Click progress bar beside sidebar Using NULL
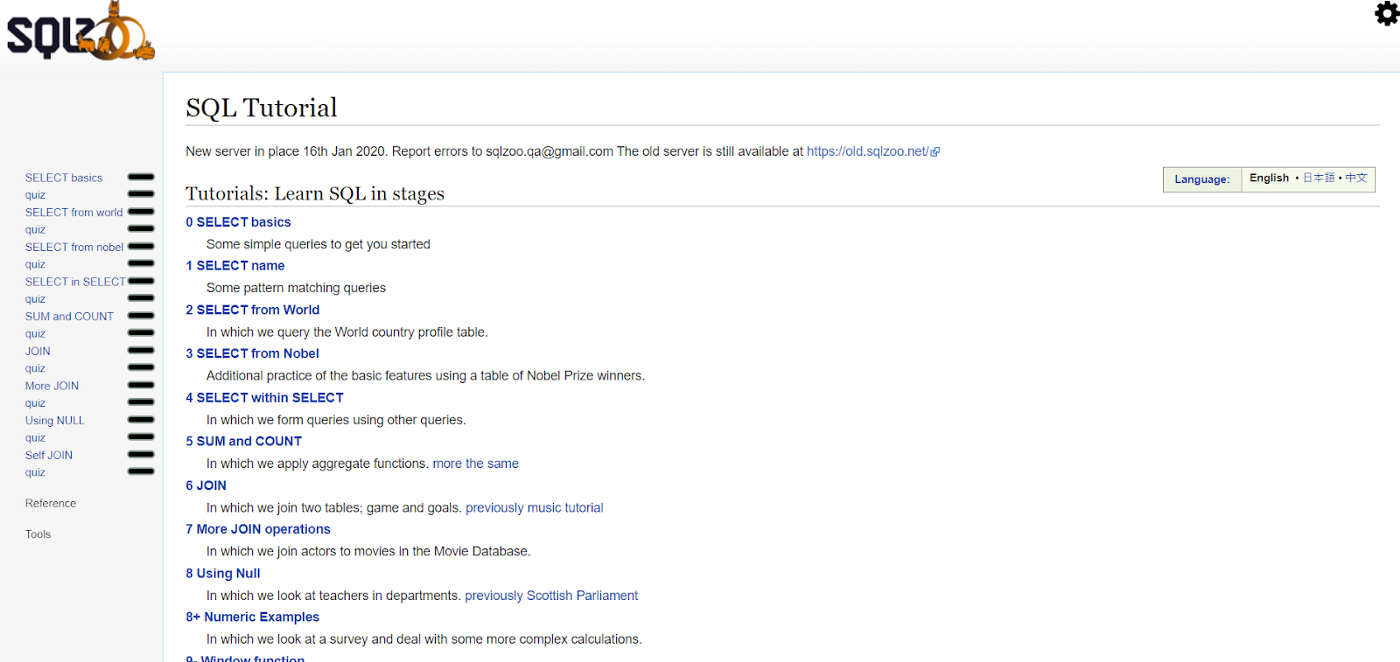The height and width of the screenshot is (662, 1400). pyautogui.click(x=141, y=420)
